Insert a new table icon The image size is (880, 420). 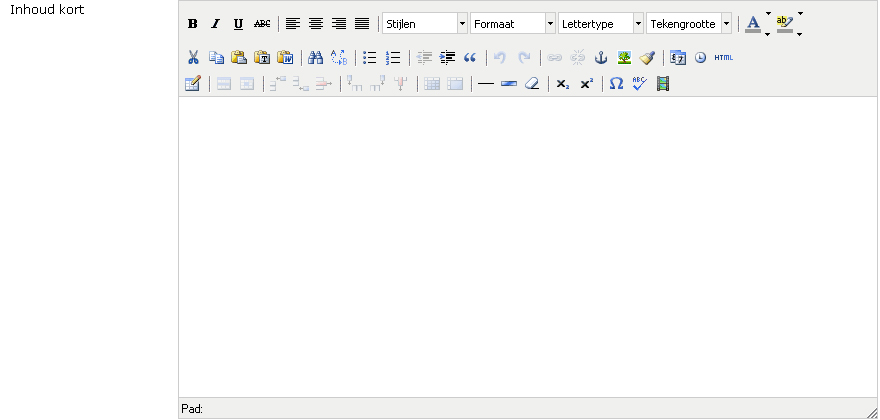click(192, 84)
